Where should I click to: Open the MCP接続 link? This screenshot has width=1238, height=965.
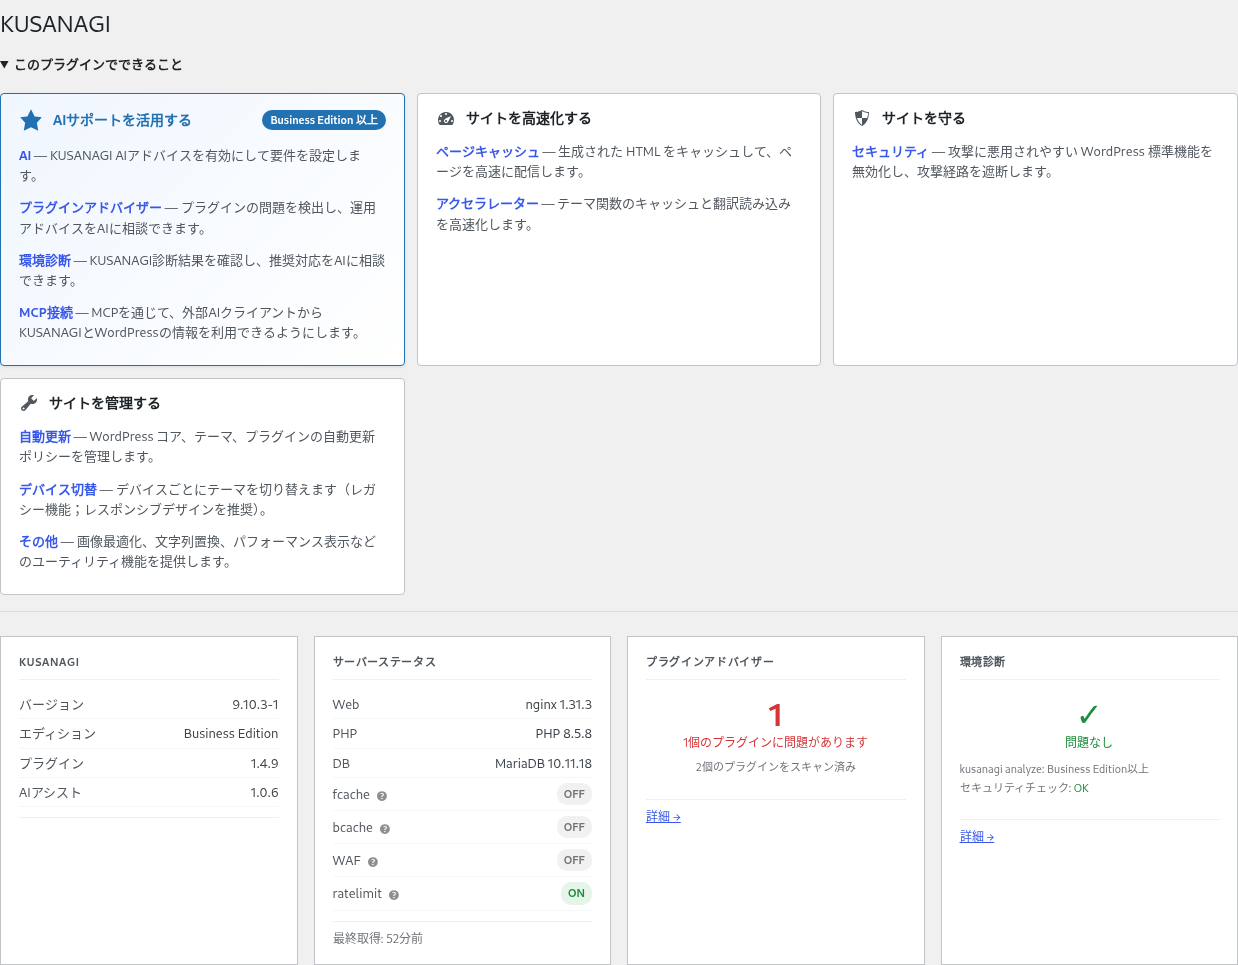46,312
